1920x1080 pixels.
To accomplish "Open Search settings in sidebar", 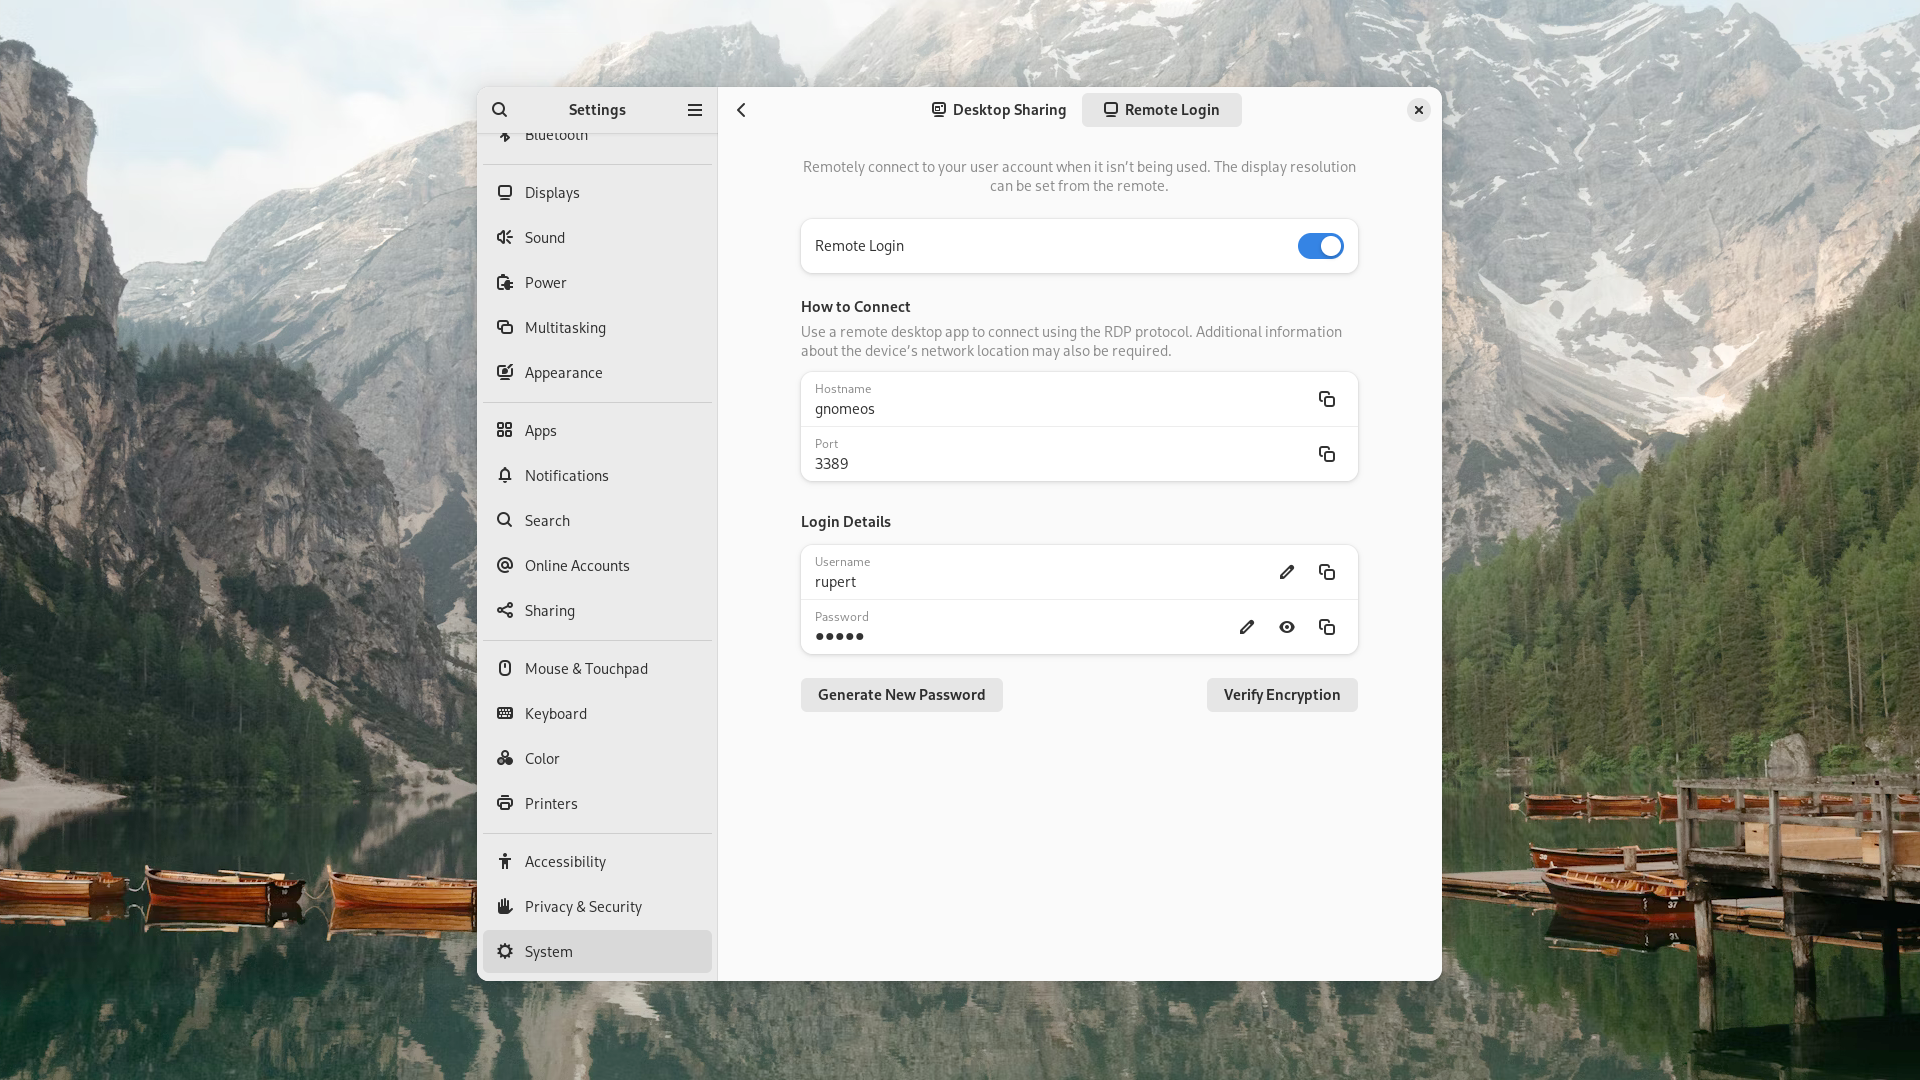I will (x=597, y=521).
